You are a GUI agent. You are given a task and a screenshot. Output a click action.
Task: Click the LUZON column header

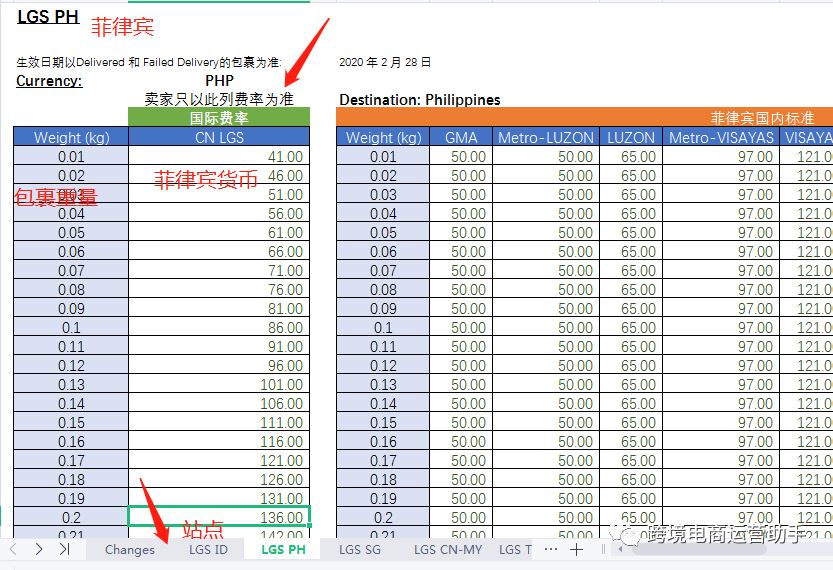[x=631, y=137]
